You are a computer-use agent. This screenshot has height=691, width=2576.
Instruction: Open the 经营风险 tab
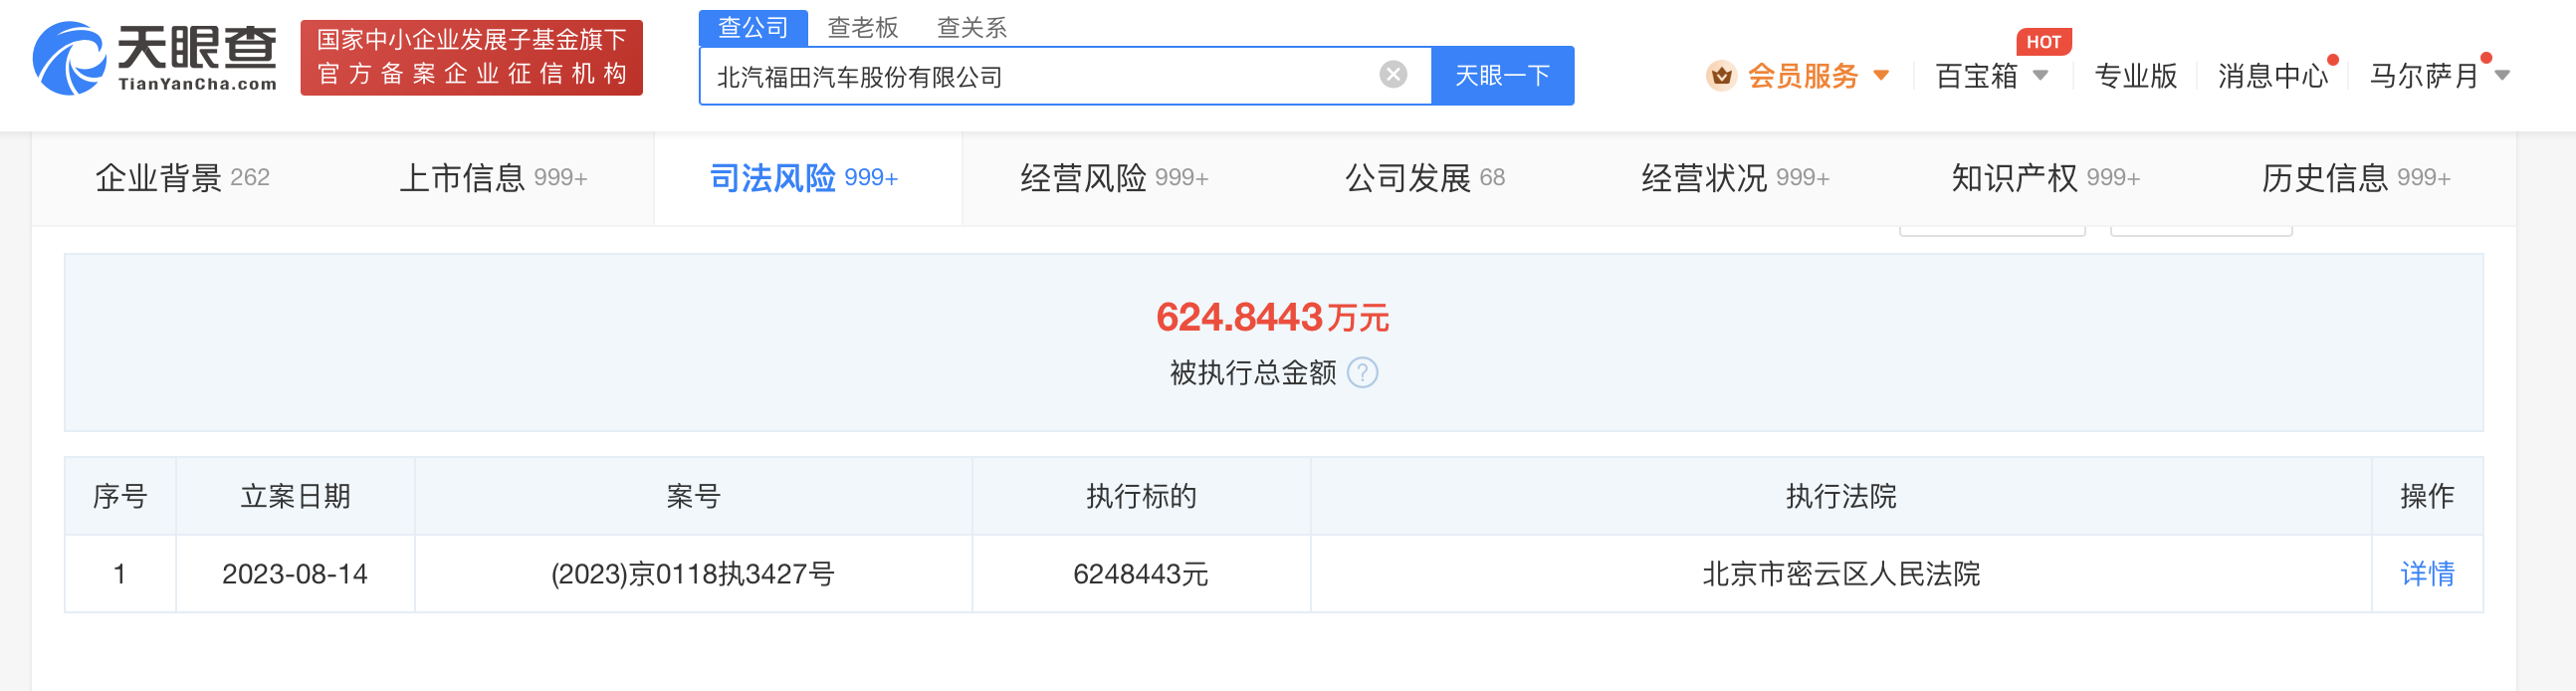pyautogui.click(x=1114, y=178)
